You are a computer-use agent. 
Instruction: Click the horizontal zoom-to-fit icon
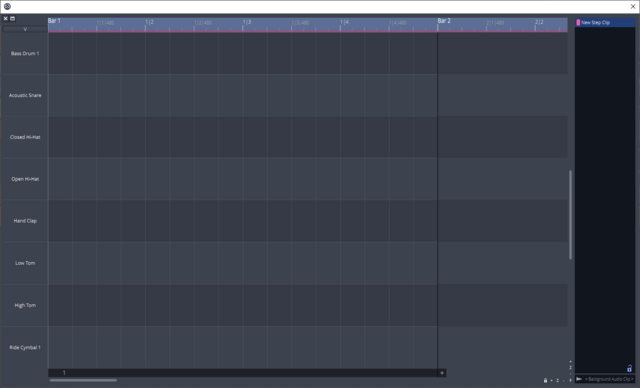pyautogui.click(x=558, y=380)
